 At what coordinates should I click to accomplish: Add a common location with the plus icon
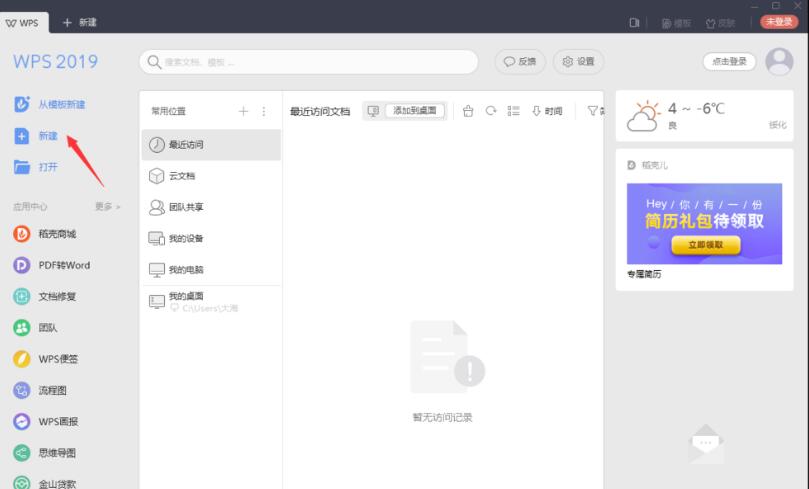coord(244,111)
